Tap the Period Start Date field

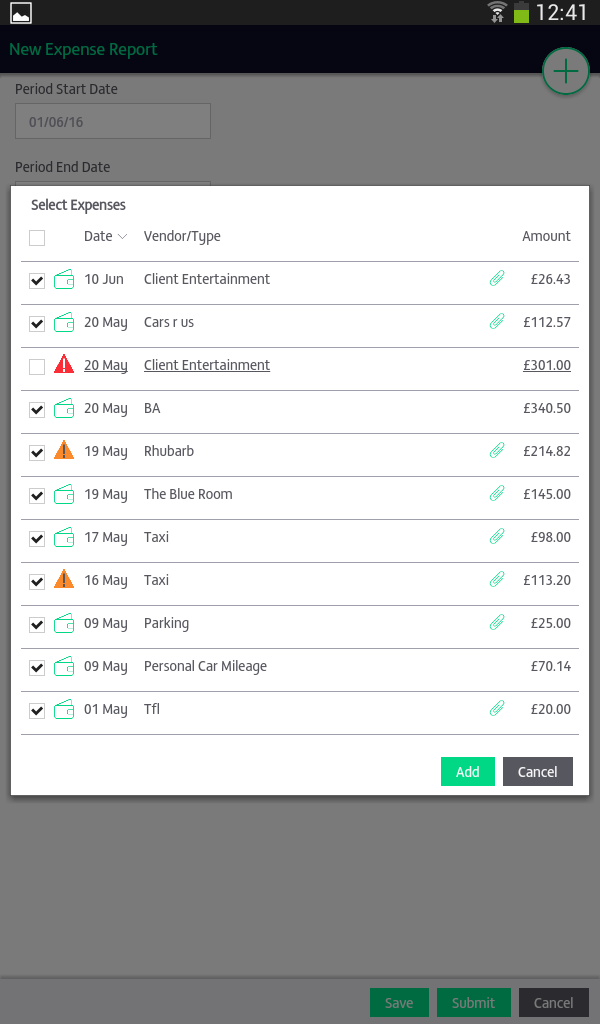(x=113, y=121)
